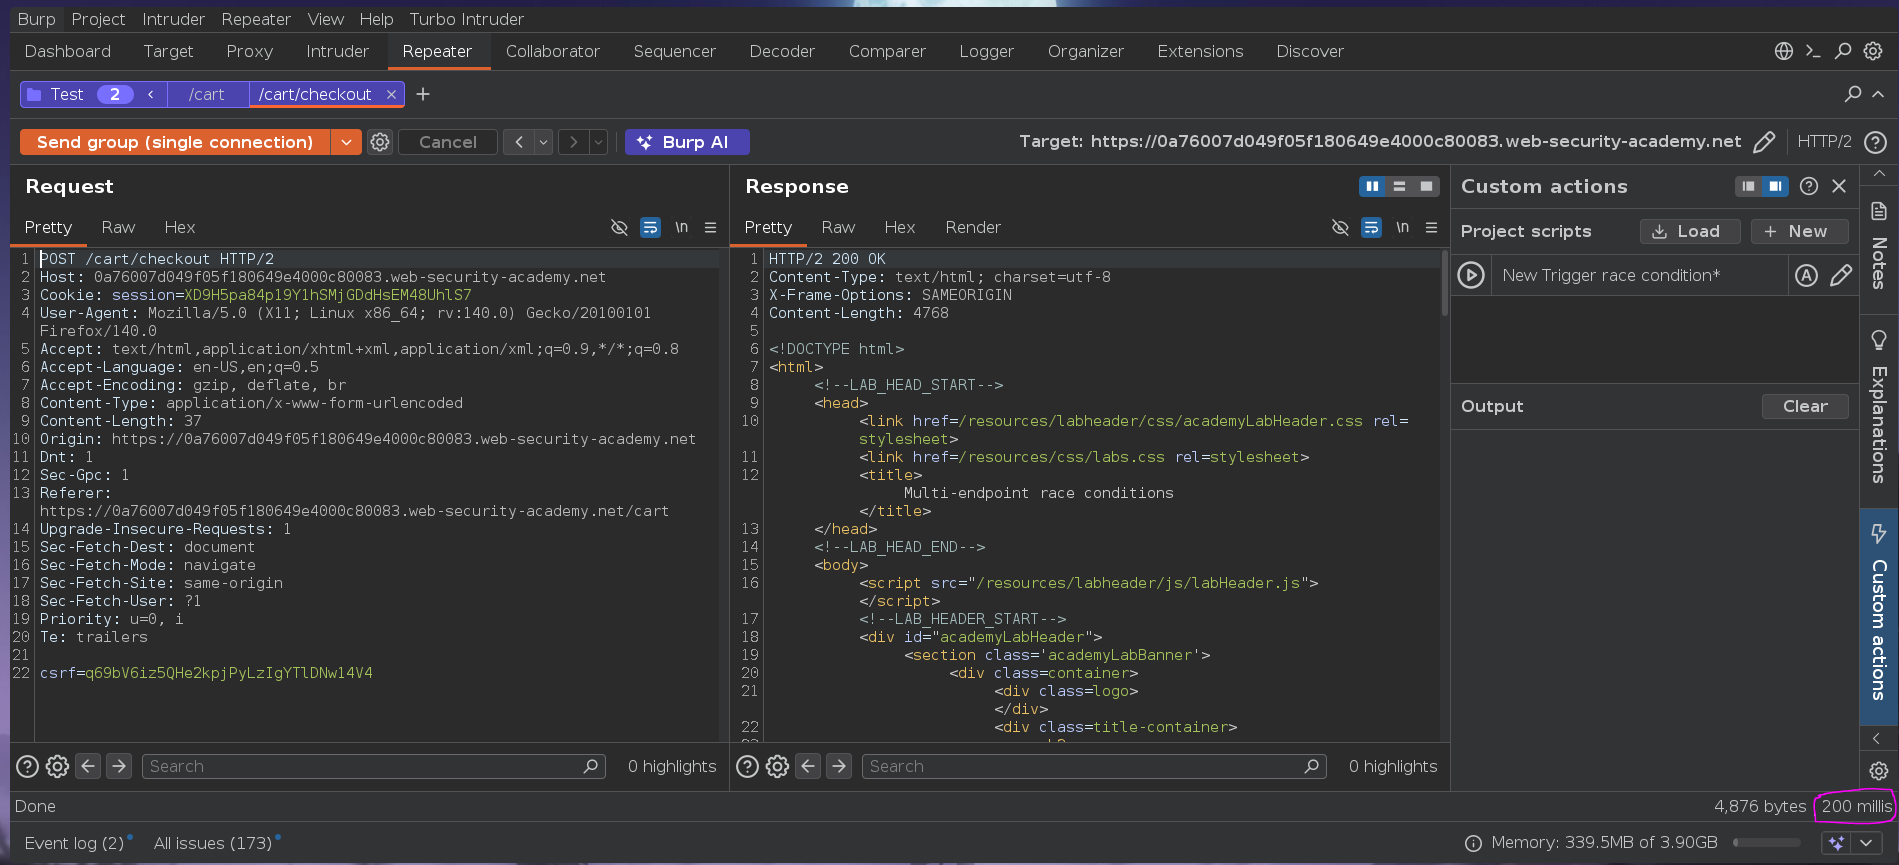Open the Turbo Intruder menu

(x=466, y=19)
